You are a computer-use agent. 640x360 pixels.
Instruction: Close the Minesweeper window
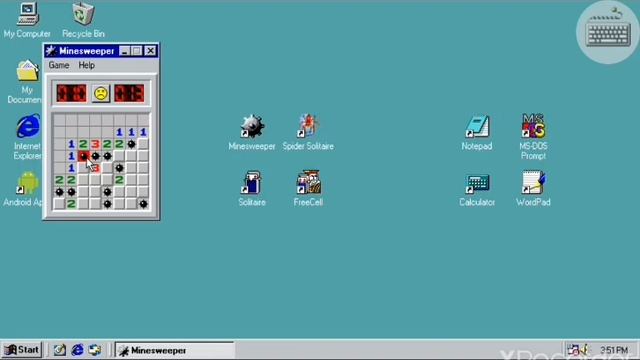pos(150,51)
